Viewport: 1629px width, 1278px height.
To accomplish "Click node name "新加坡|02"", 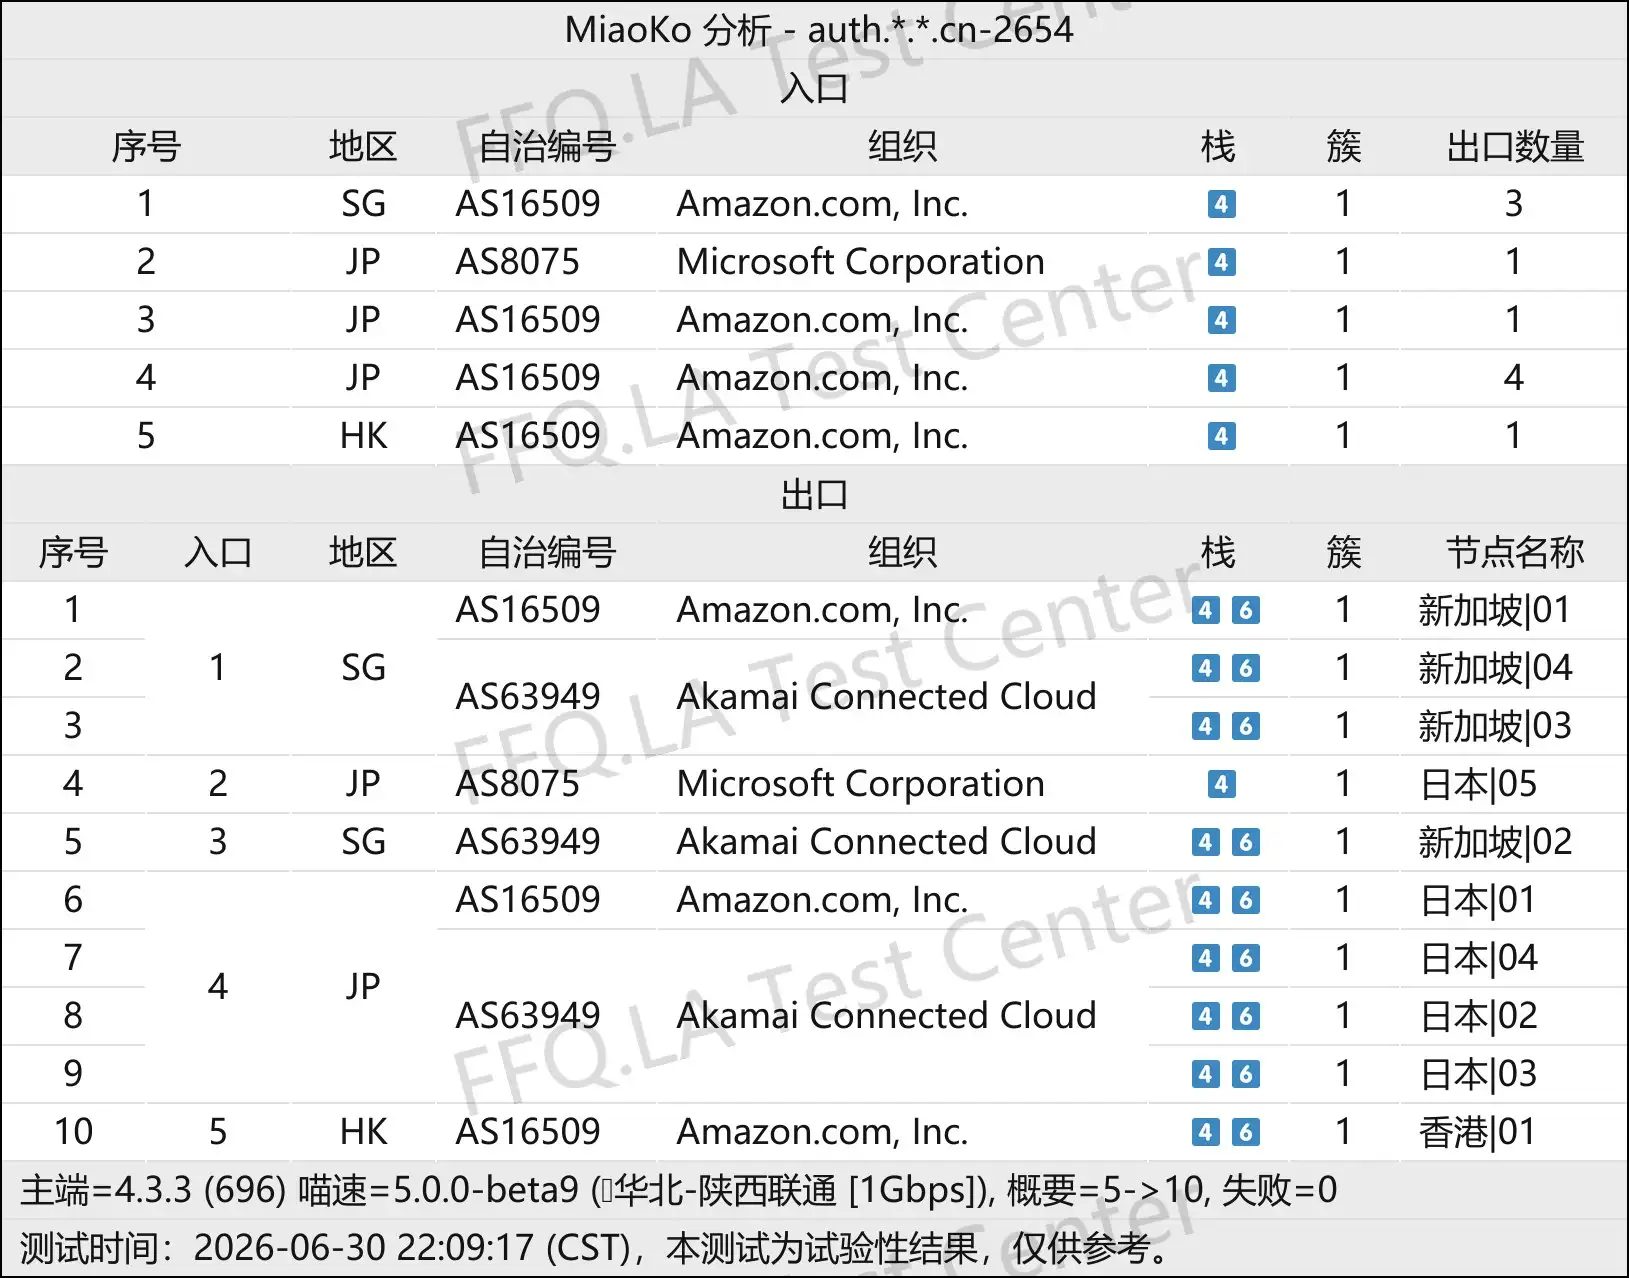I will (x=1495, y=842).
